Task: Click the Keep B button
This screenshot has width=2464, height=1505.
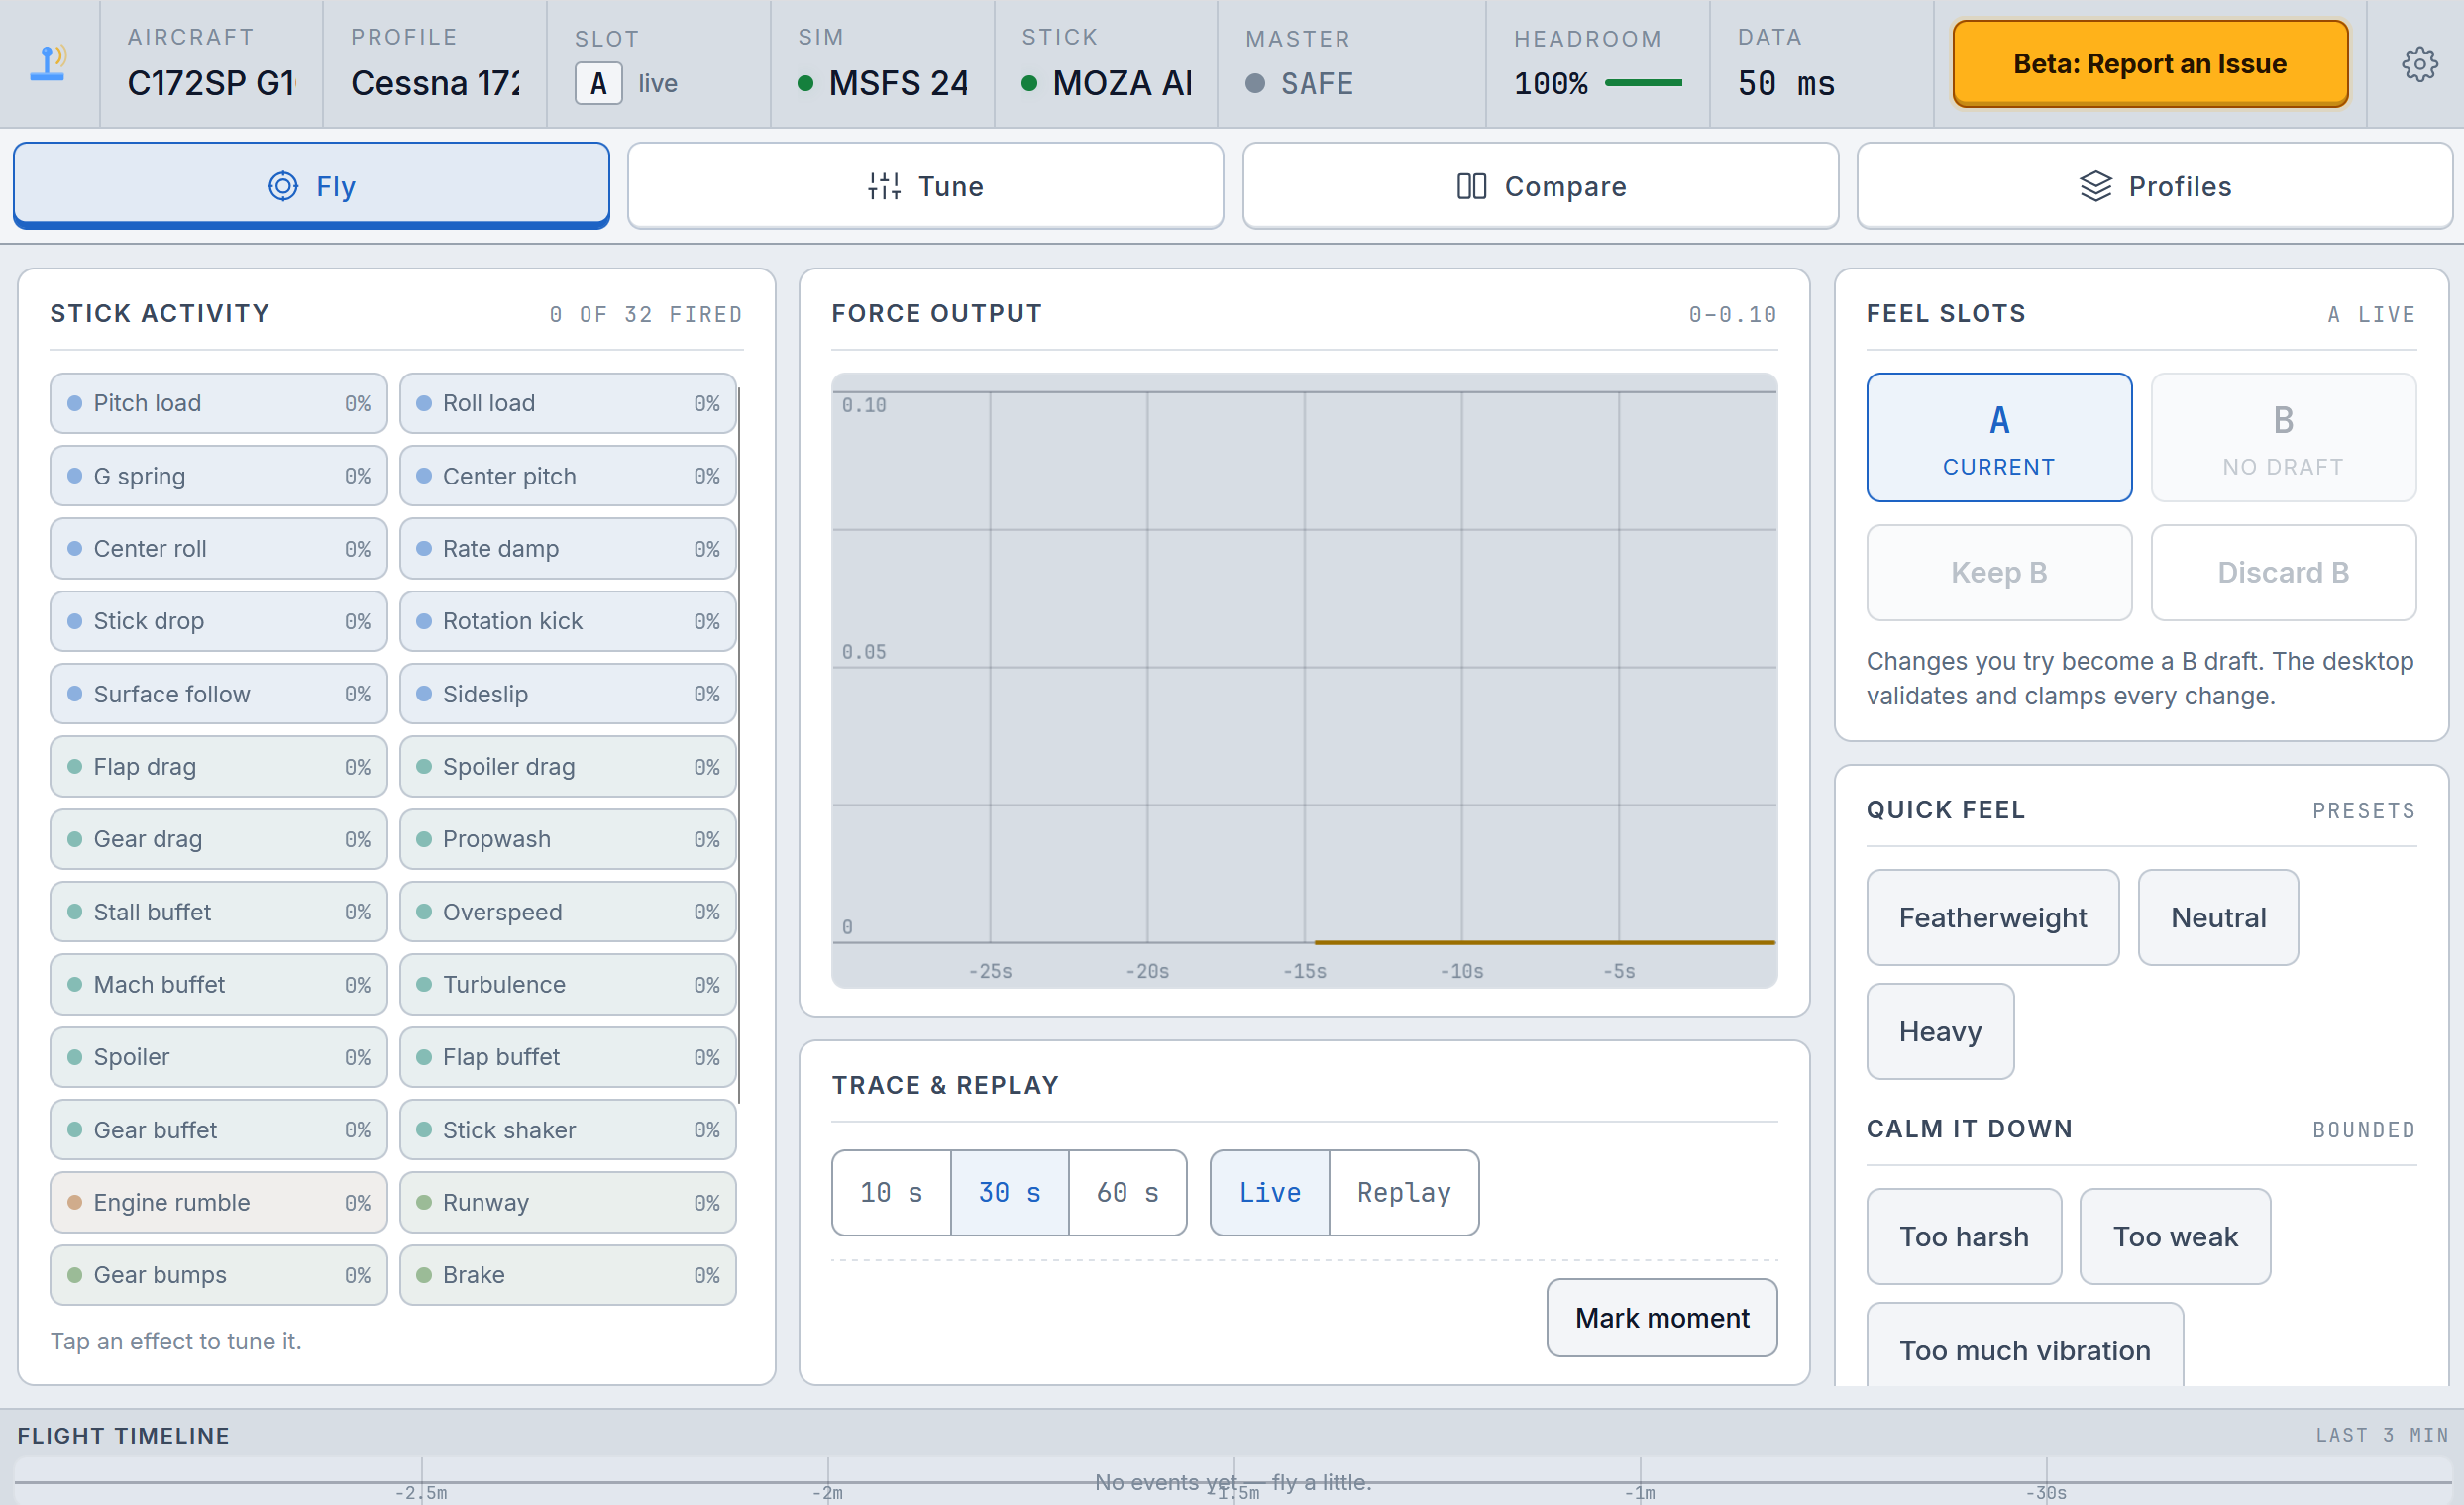Action: 1999,573
